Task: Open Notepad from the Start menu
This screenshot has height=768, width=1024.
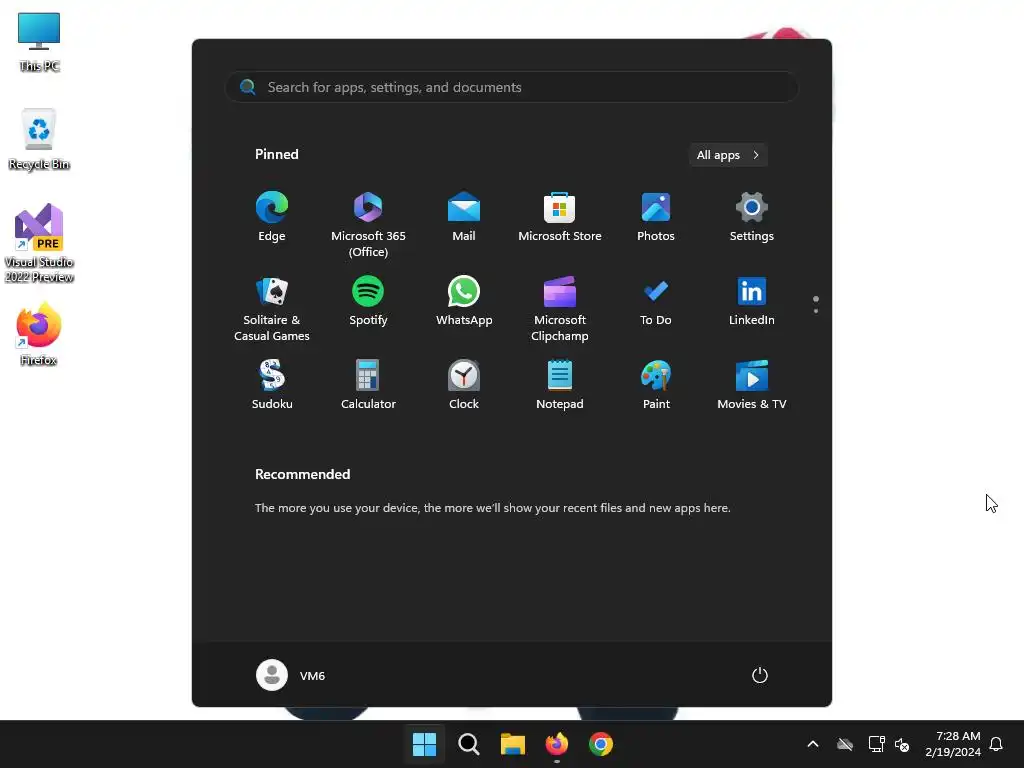Action: (560, 385)
